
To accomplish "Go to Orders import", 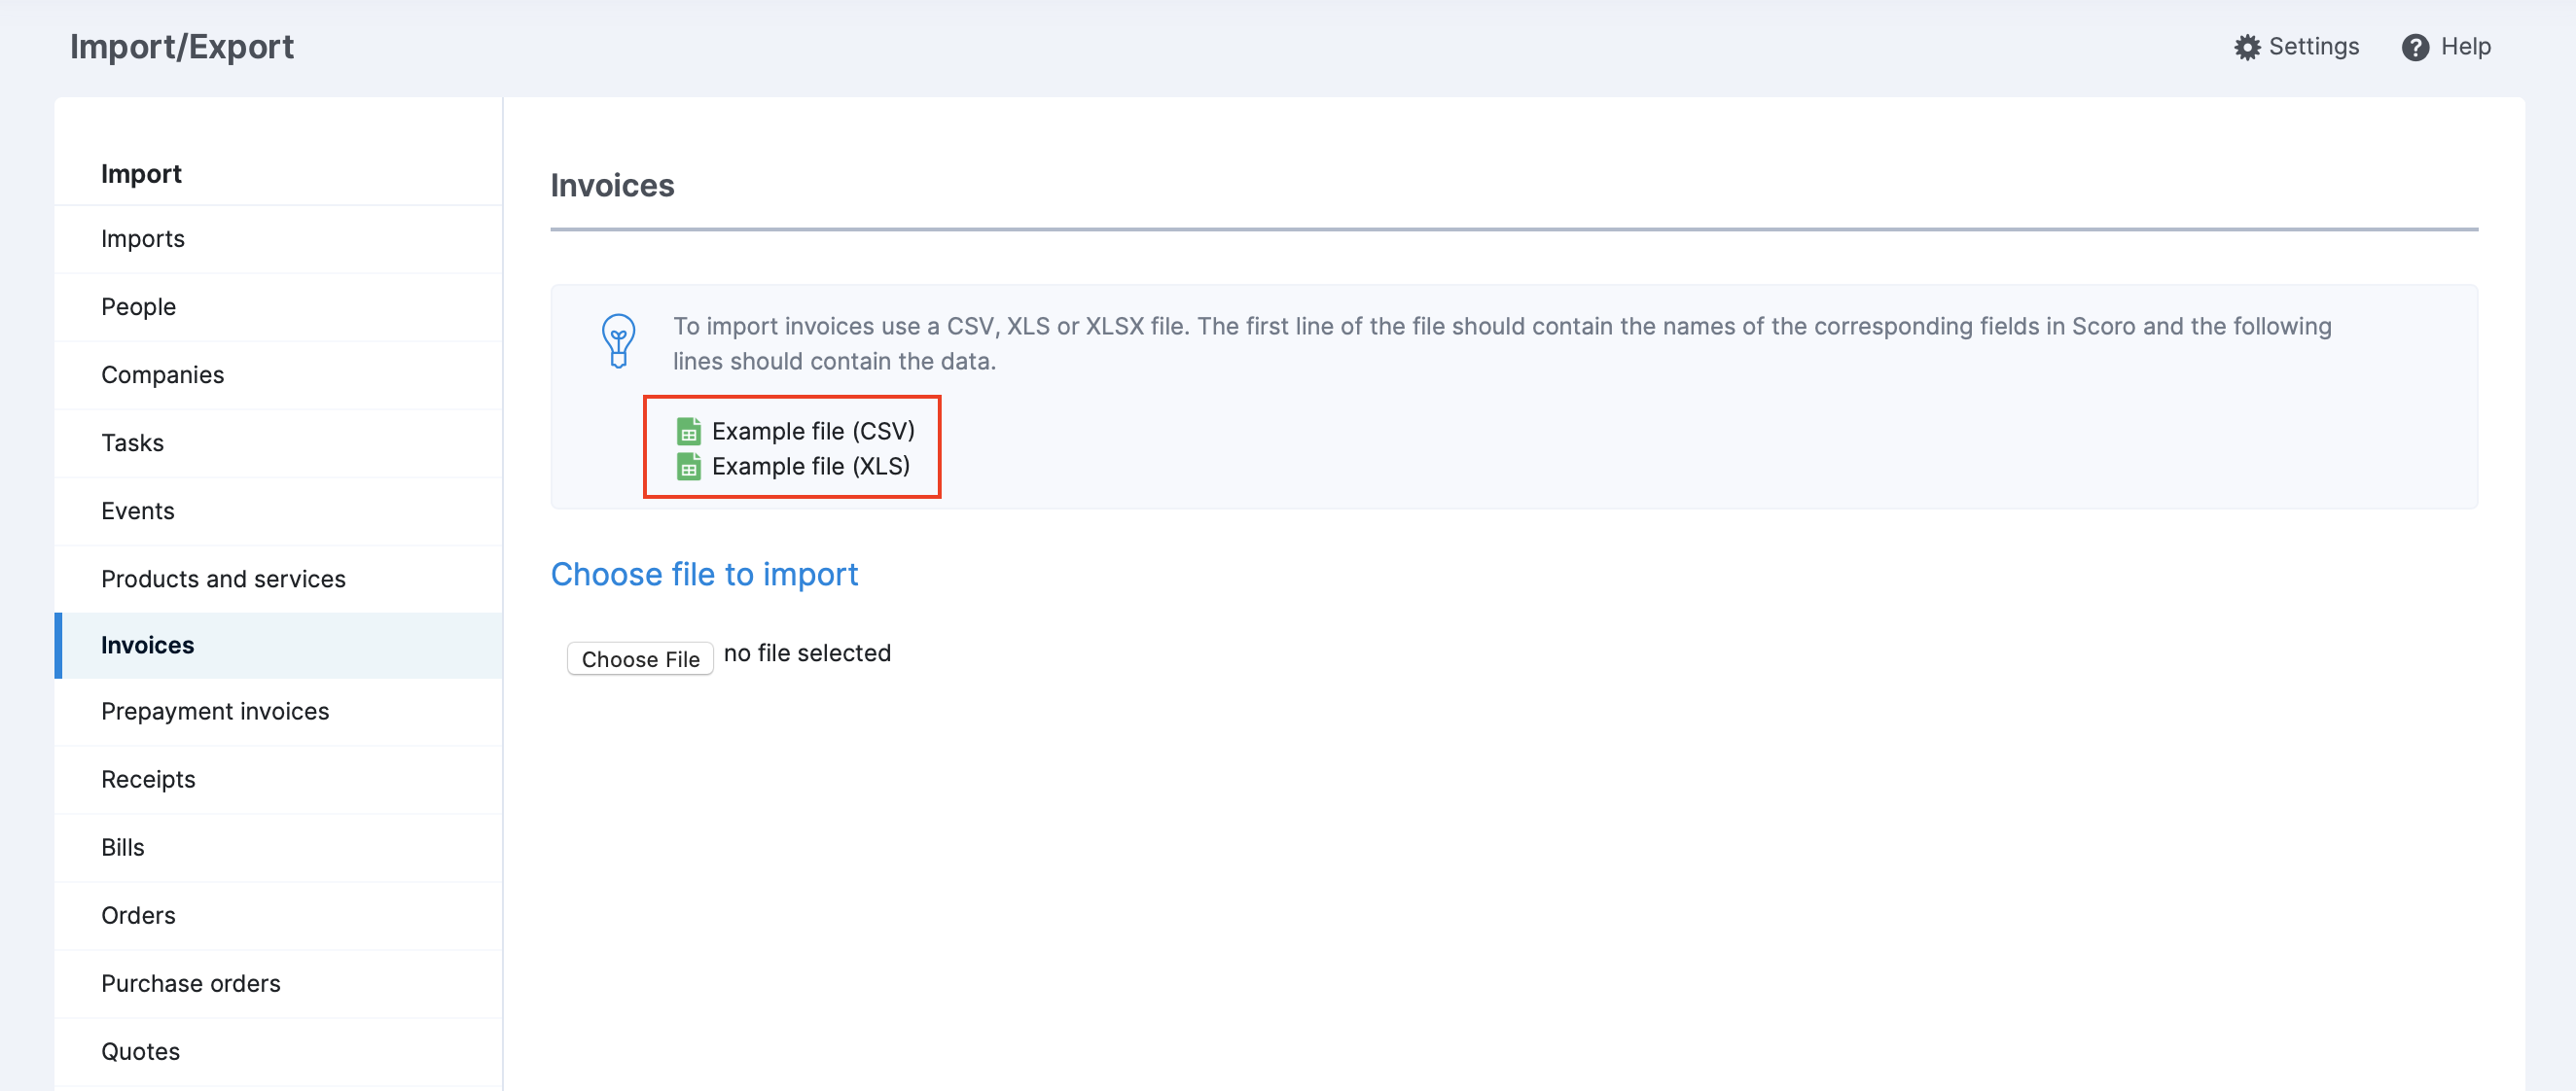I will click(279, 915).
